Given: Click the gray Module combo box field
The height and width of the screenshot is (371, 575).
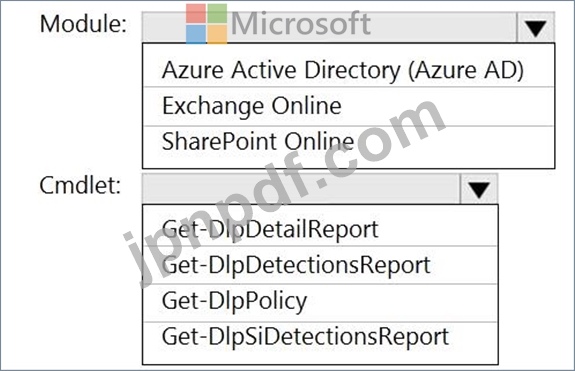Looking at the screenshot, I should coord(329,27).
